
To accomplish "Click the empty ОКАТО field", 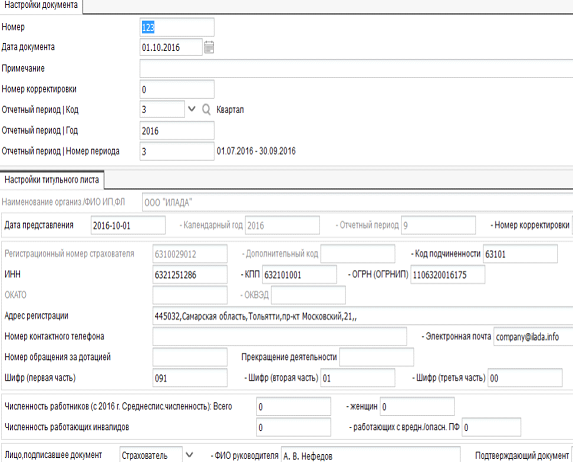I will pos(190,295).
